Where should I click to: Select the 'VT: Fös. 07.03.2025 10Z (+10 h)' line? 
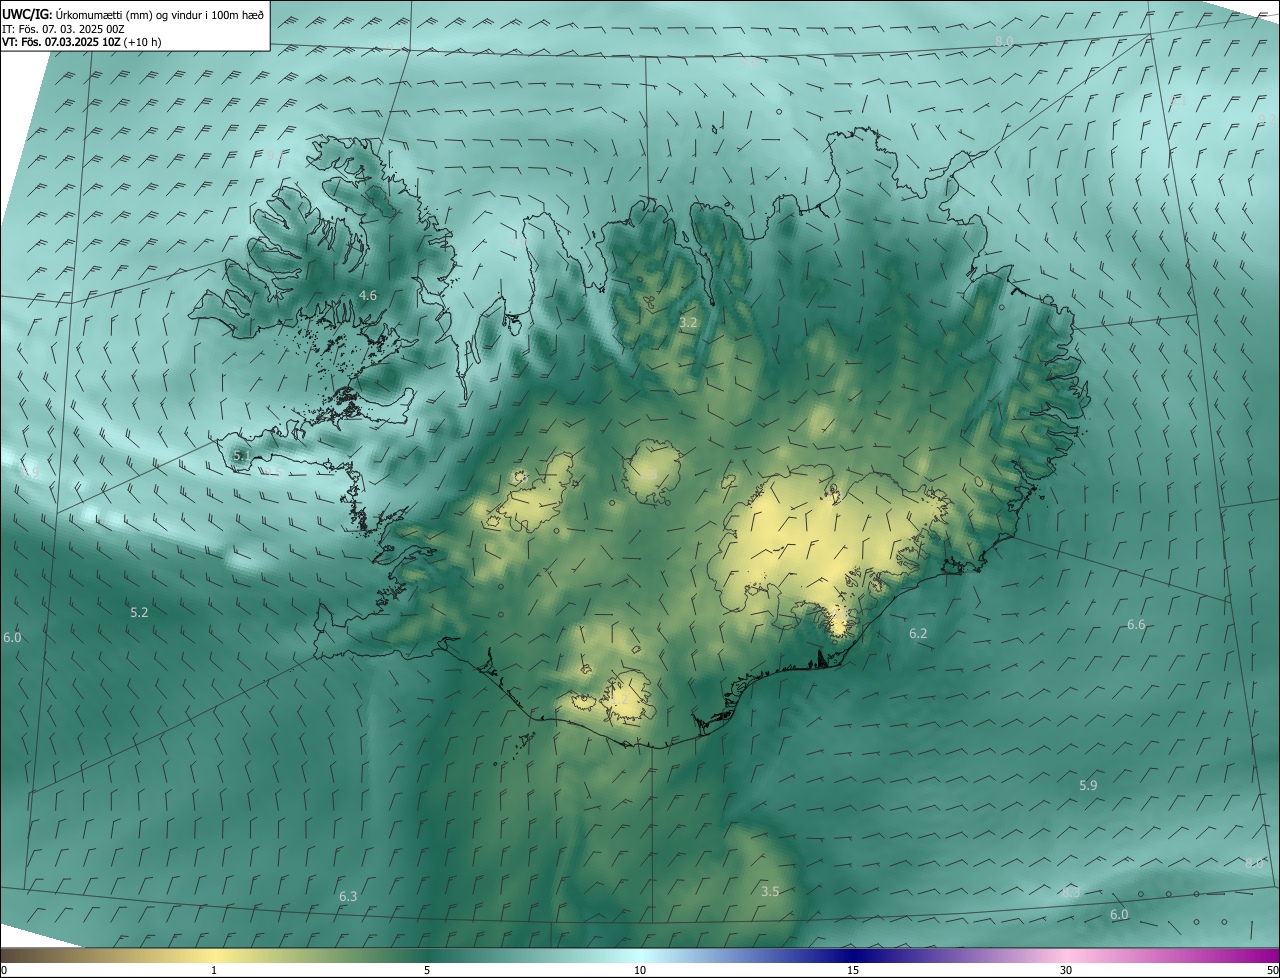[82, 42]
